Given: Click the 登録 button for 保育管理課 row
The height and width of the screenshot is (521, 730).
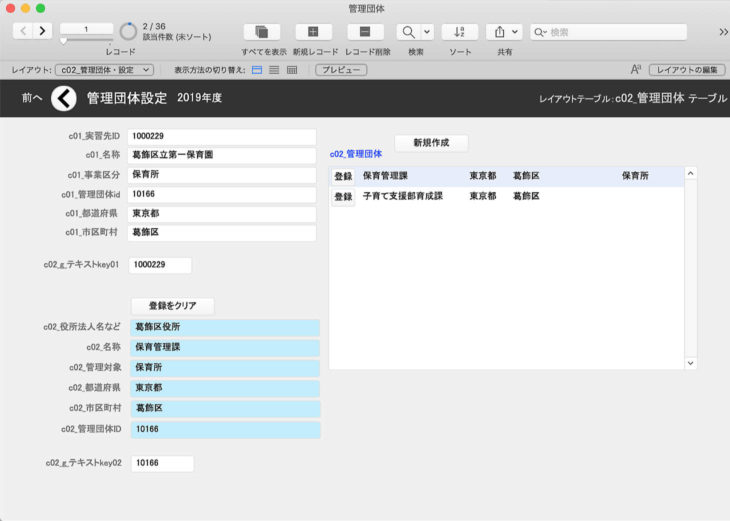Looking at the screenshot, I should (x=343, y=176).
